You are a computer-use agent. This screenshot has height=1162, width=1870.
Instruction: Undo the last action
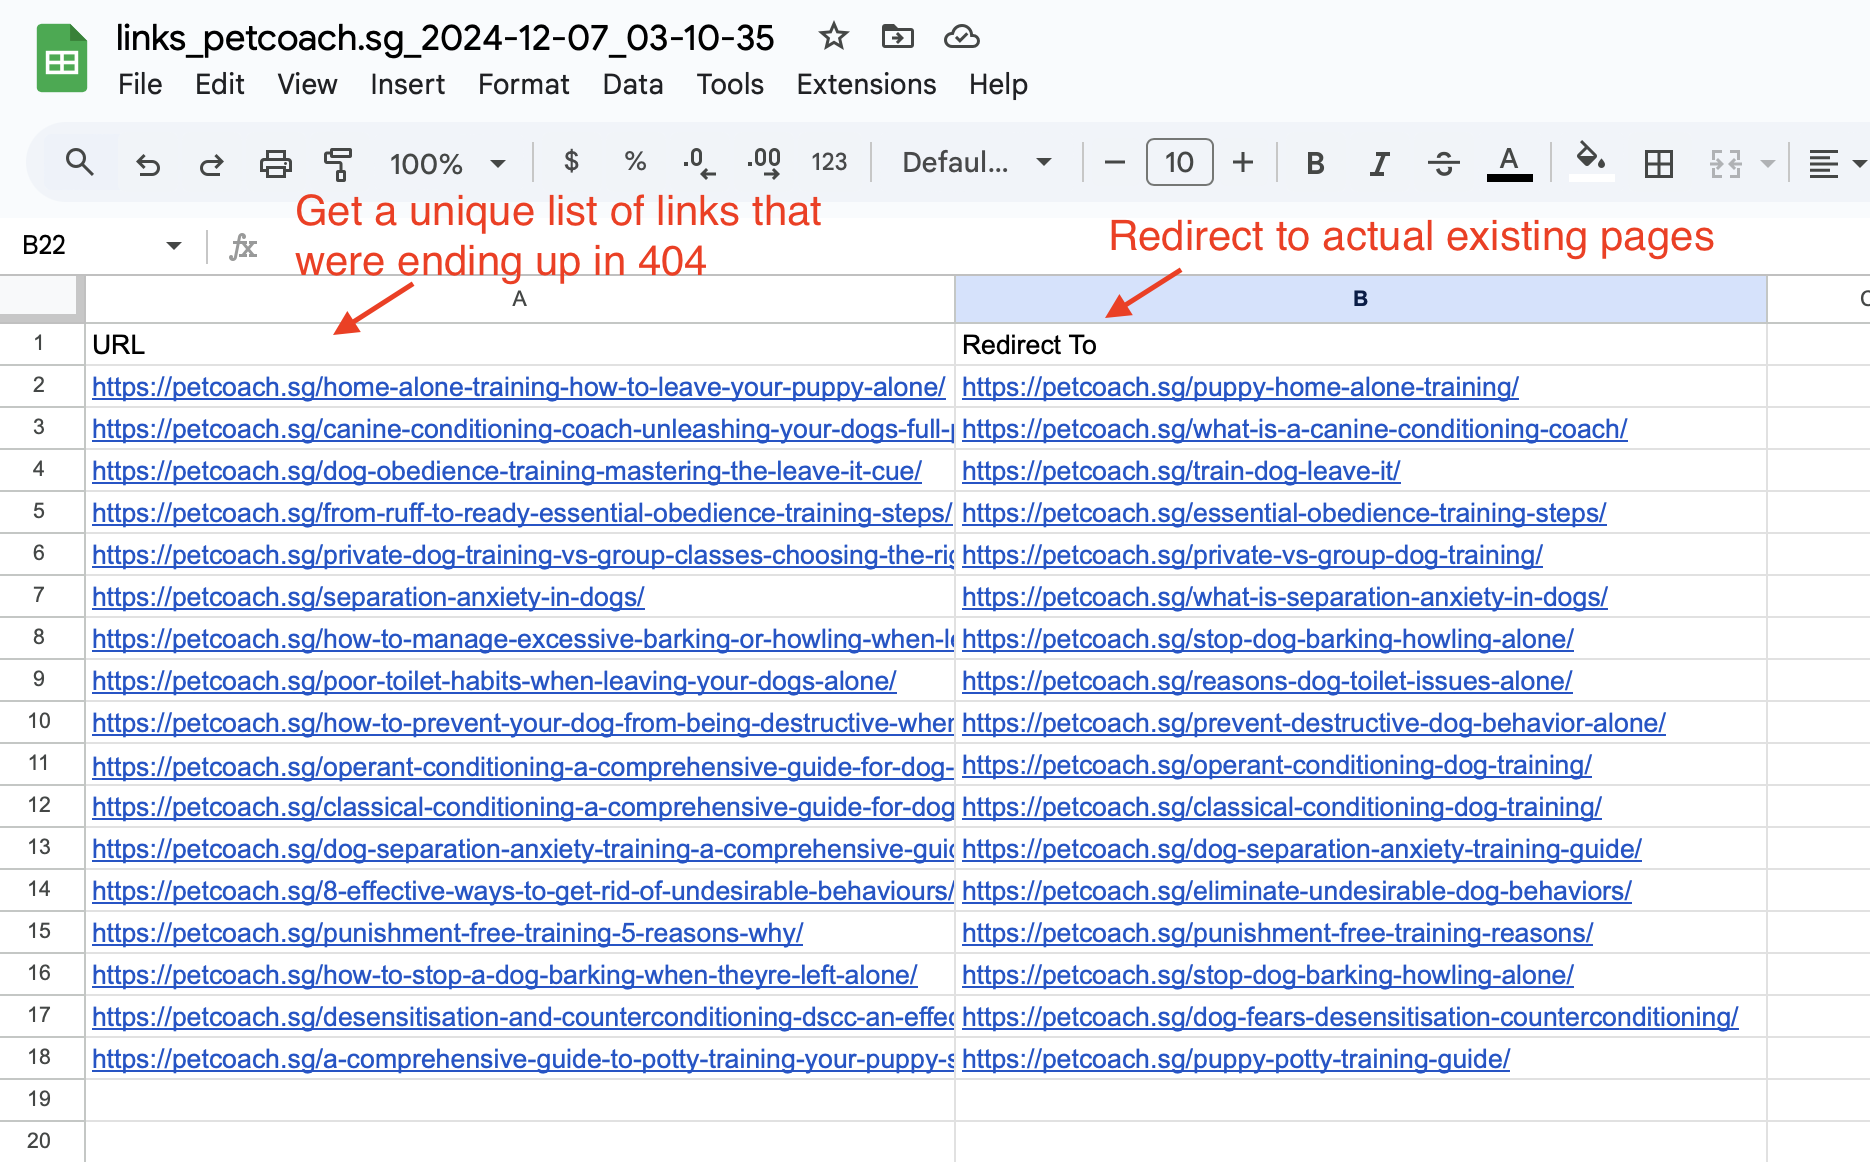pyautogui.click(x=148, y=163)
